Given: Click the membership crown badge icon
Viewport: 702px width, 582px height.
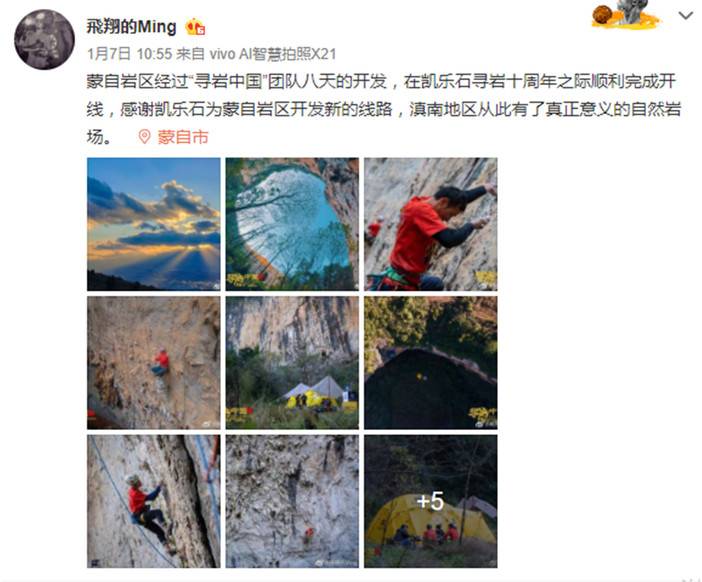Looking at the screenshot, I should click(x=196, y=27).
